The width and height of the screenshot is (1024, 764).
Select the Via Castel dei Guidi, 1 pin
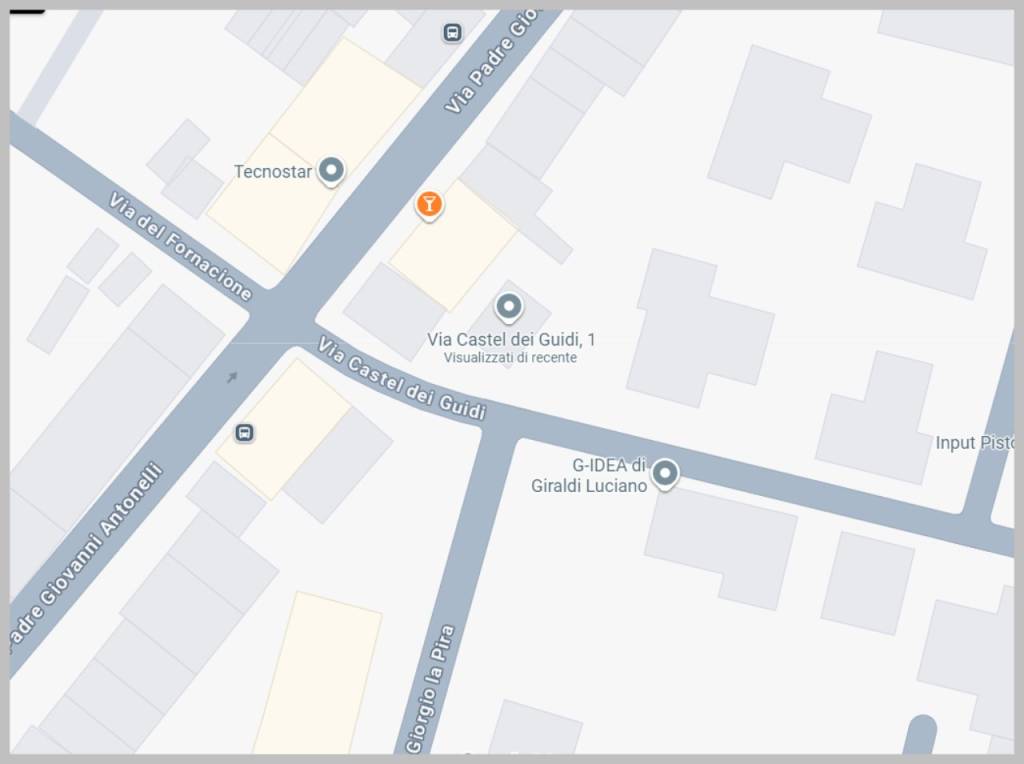coord(509,307)
